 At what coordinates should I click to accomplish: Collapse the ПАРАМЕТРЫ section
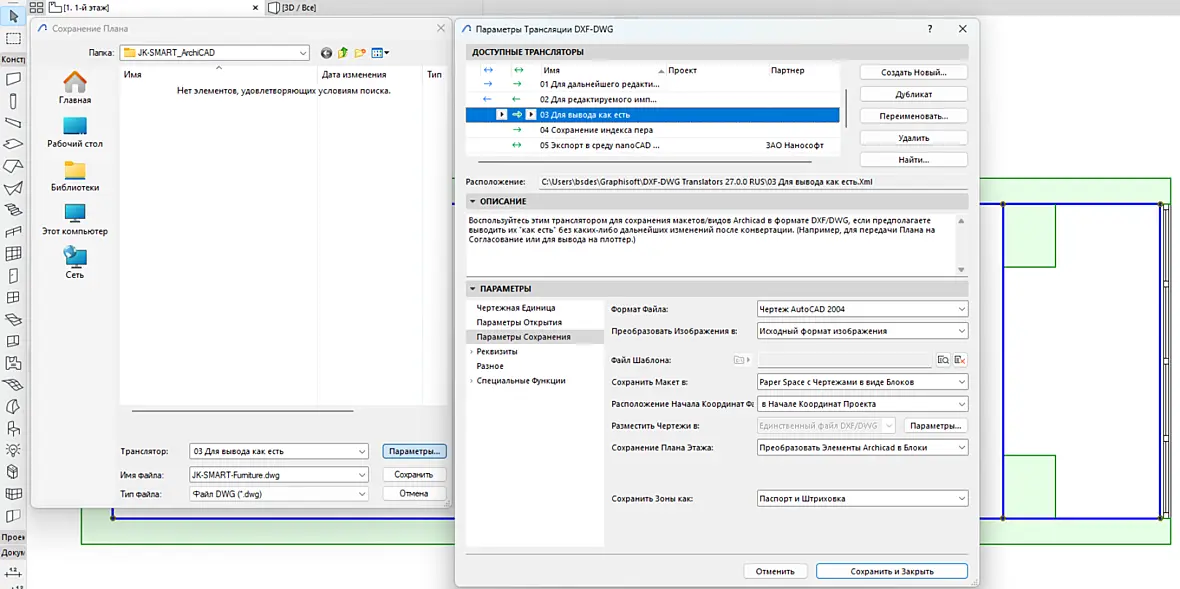point(473,289)
